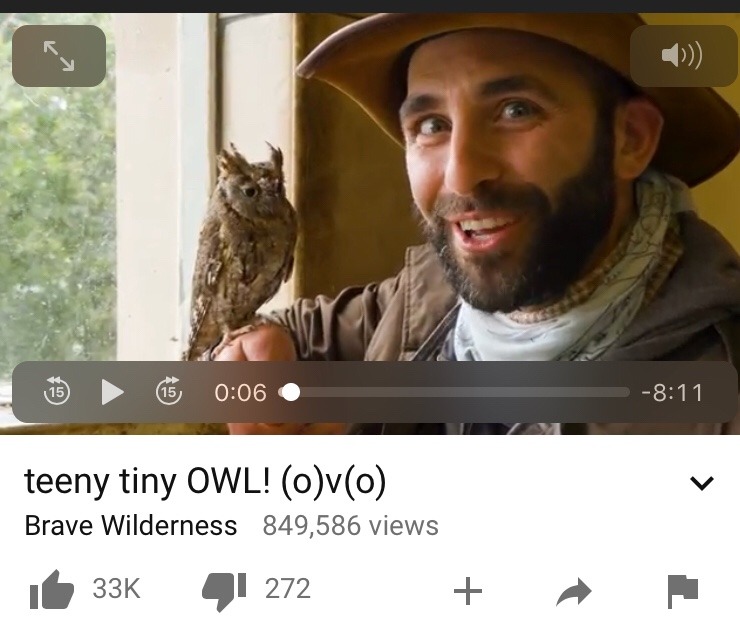
Task: Click the 272 dislikes count
Action: 287,588
